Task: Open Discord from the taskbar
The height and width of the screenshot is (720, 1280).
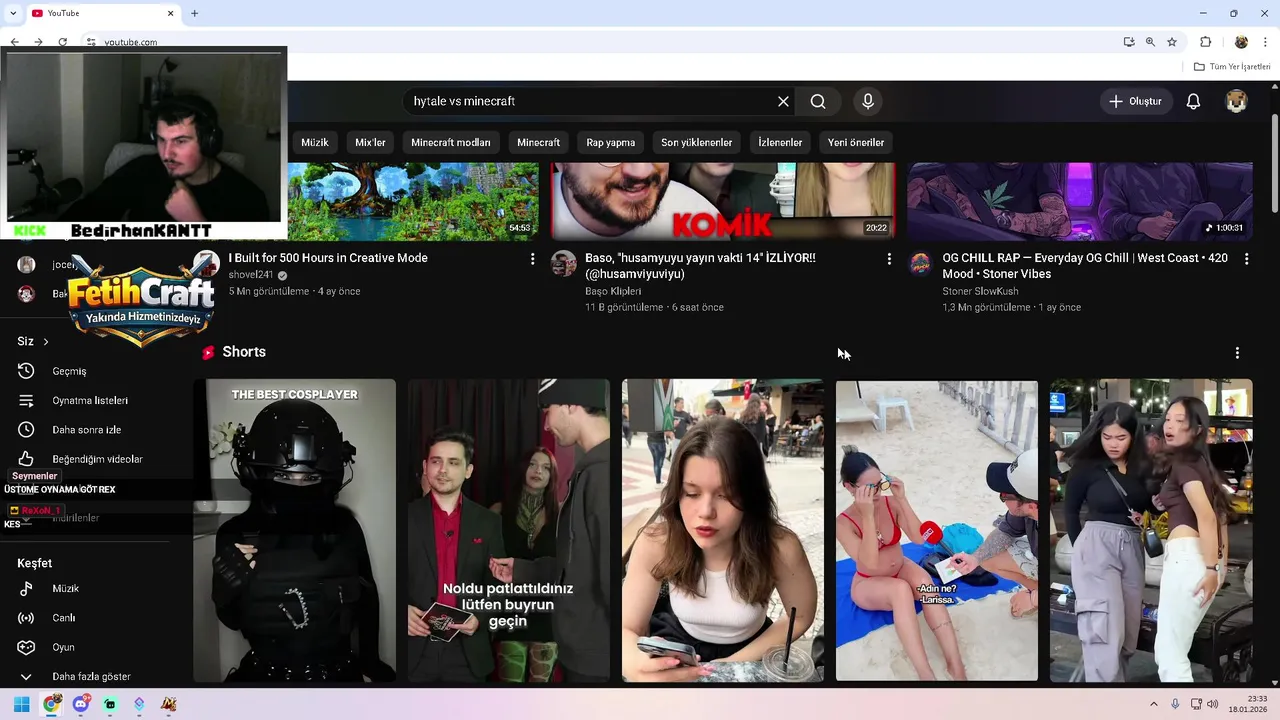Action: coord(81,704)
